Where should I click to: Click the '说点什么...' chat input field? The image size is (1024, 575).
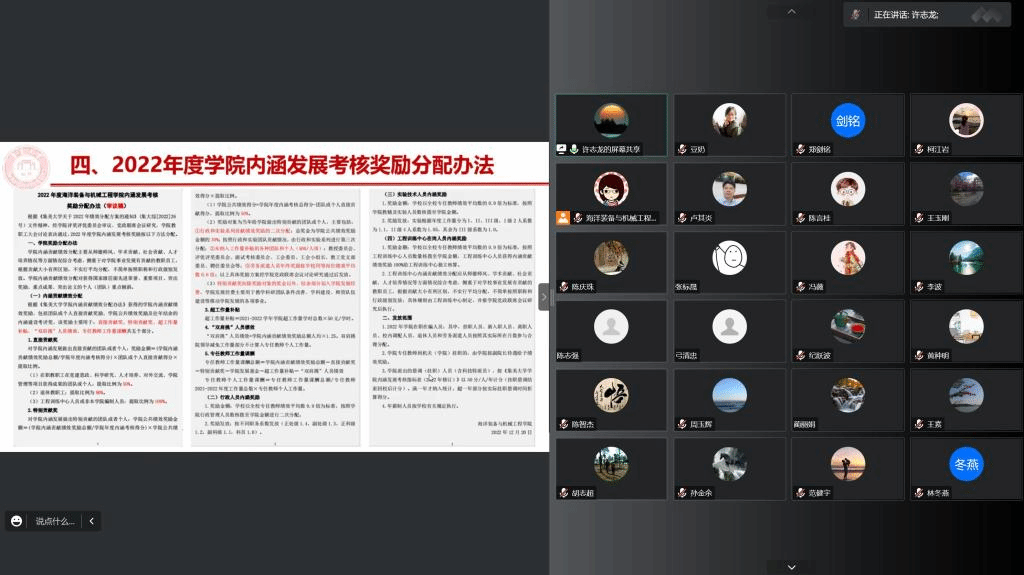pos(55,521)
